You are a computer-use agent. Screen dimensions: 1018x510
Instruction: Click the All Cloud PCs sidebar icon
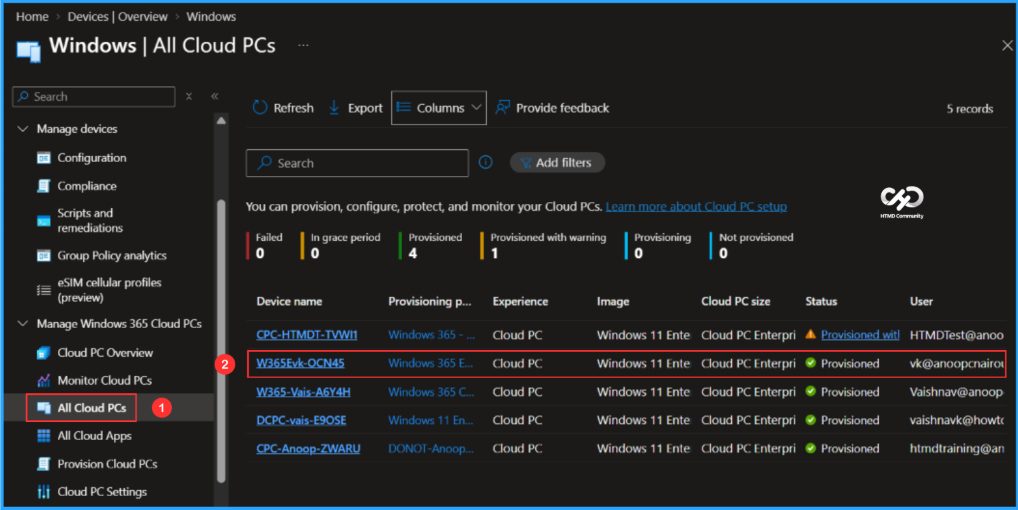click(x=43, y=408)
